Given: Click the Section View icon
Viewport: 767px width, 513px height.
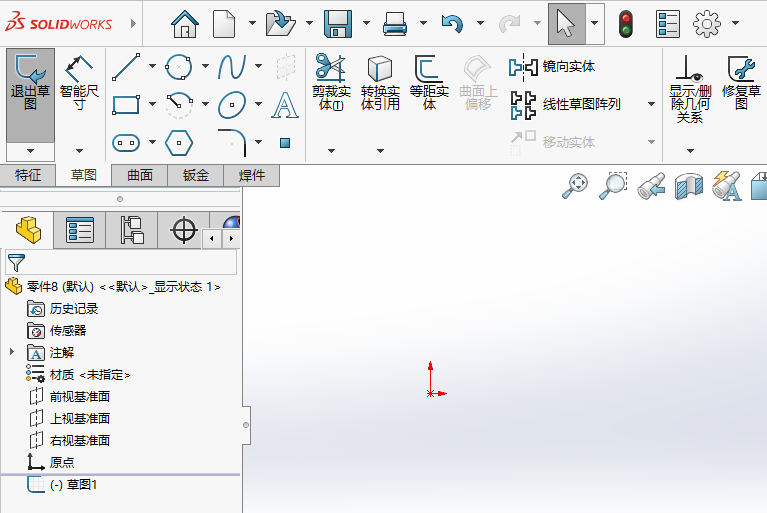Looking at the screenshot, I should 689,186.
